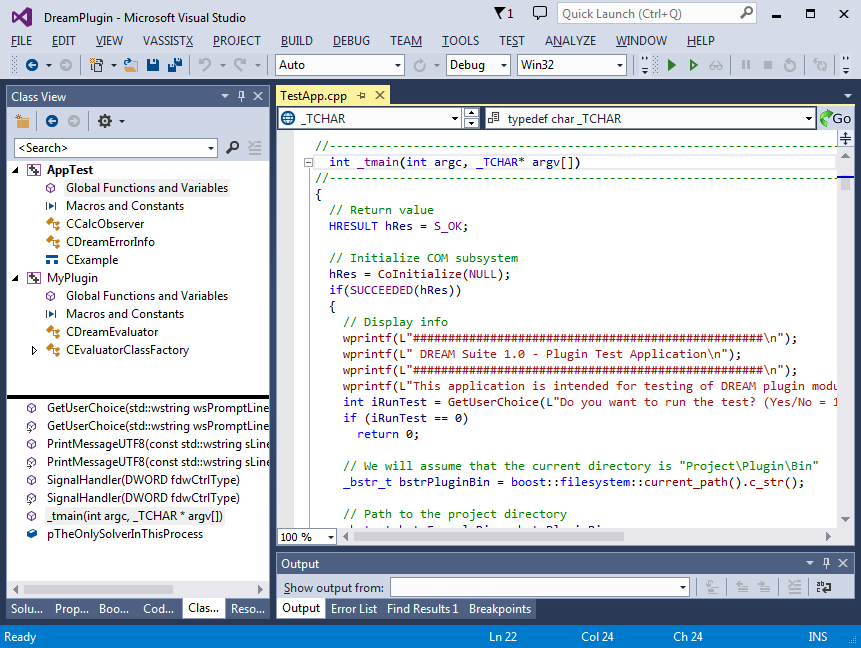Click the editor split window handle
The height and width of the screenshot is (648, 861).
coord(845,138)
